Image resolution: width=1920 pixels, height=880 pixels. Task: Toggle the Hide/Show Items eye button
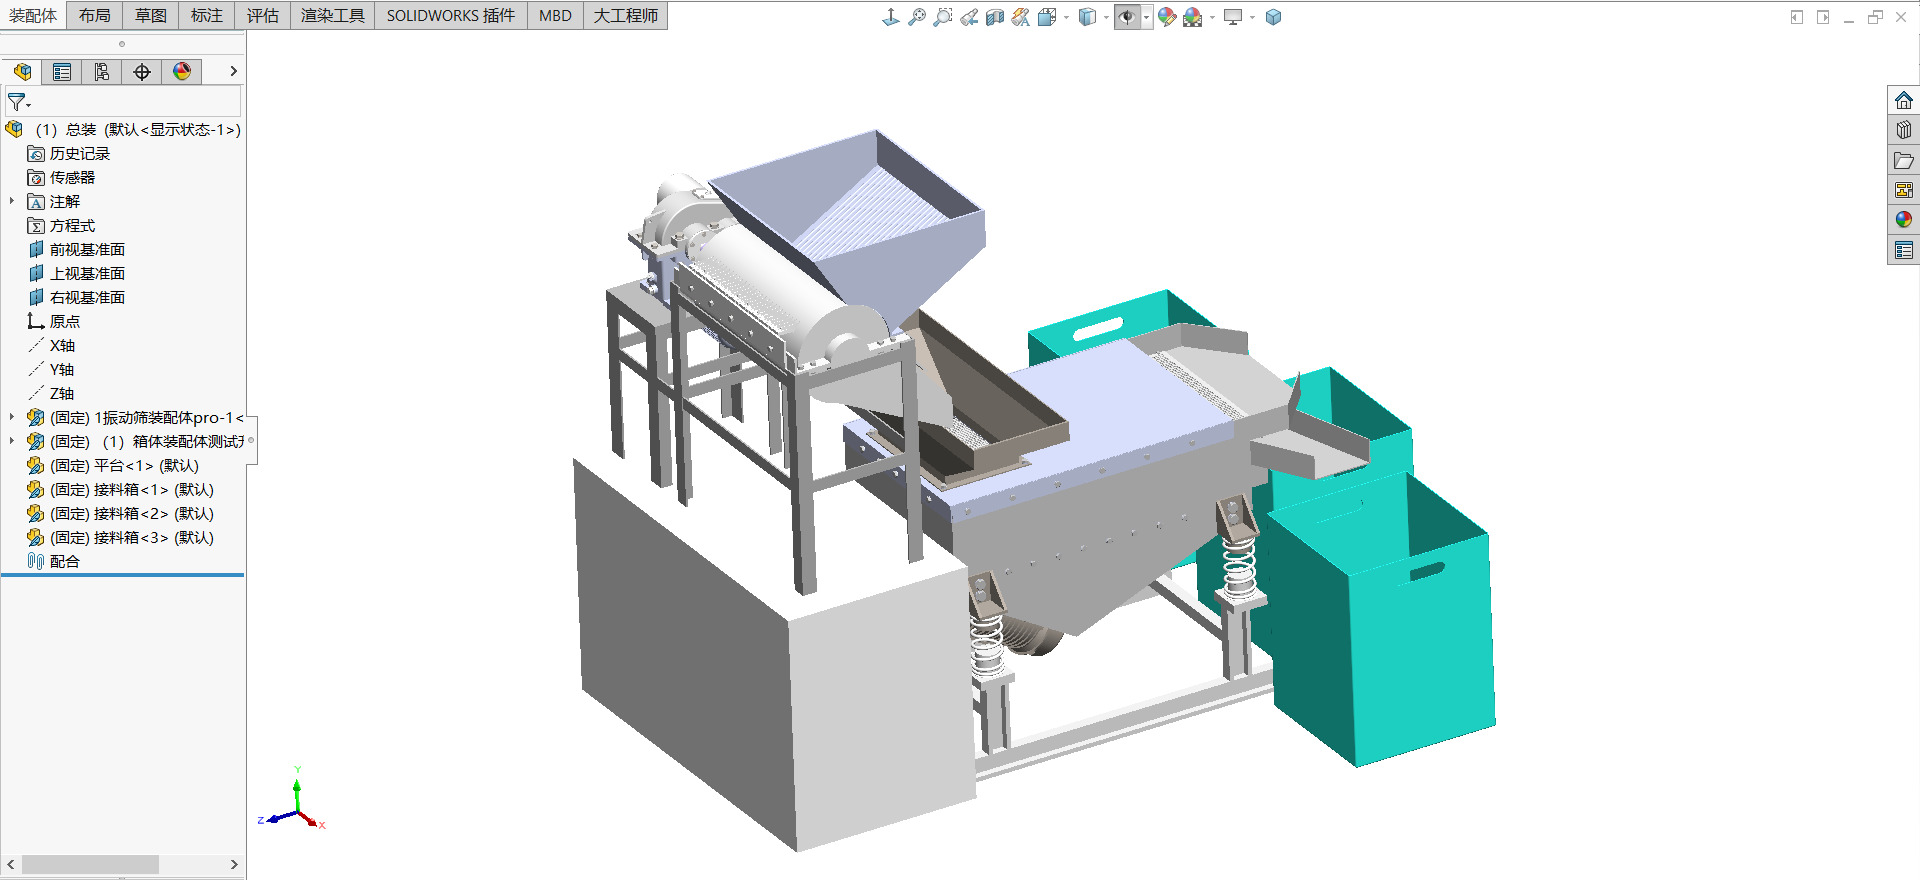(x=1127, y=17)
